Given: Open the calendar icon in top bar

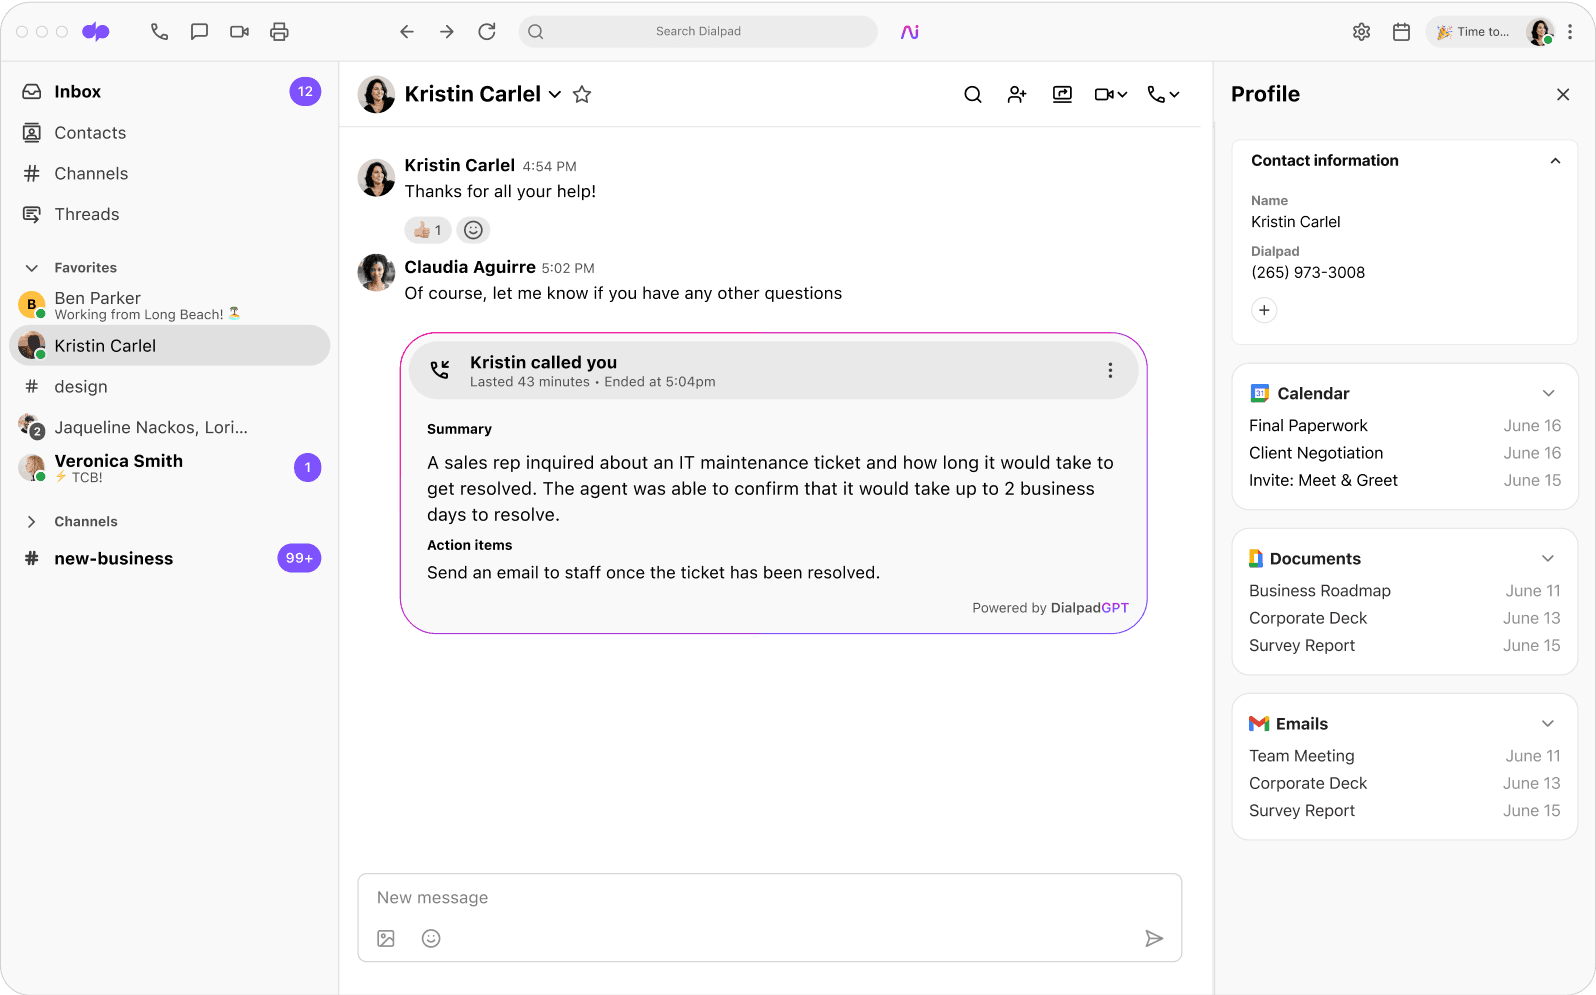Looking at the screenshot, I should 1401,32.
